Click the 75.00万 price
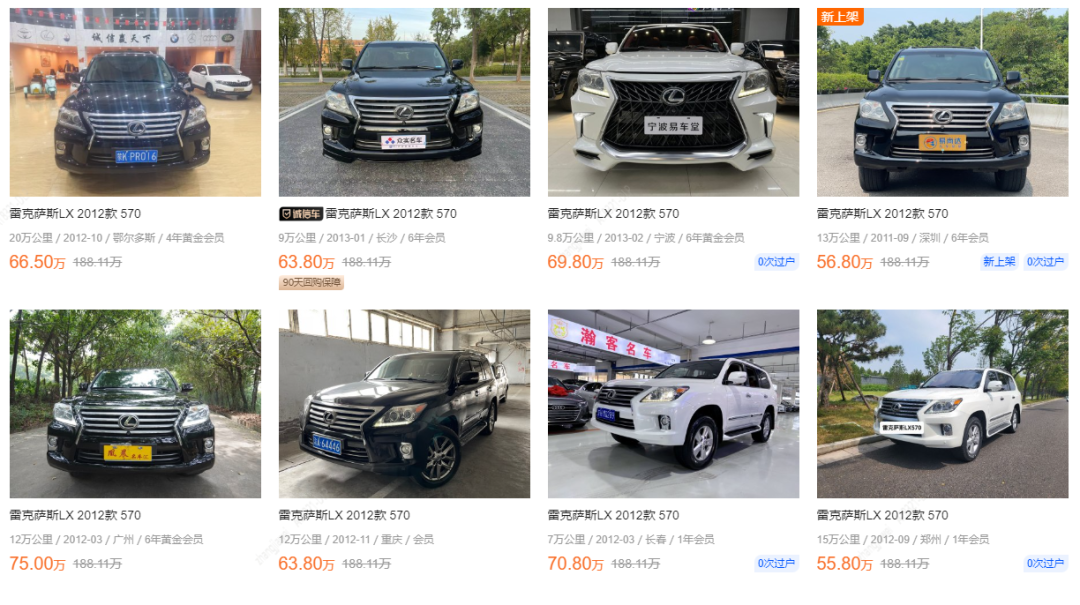The width and height of the screenshot is (1080, 605). [37, 564]
